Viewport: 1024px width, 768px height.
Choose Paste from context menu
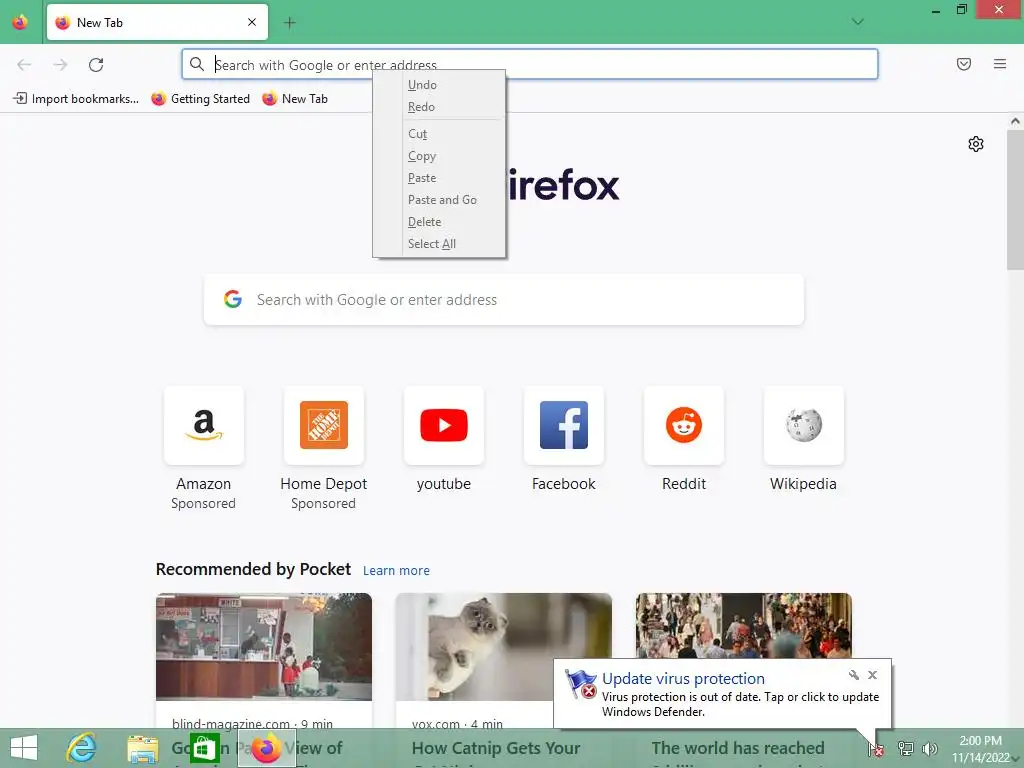pyautogui.click(x=439, y=178)
